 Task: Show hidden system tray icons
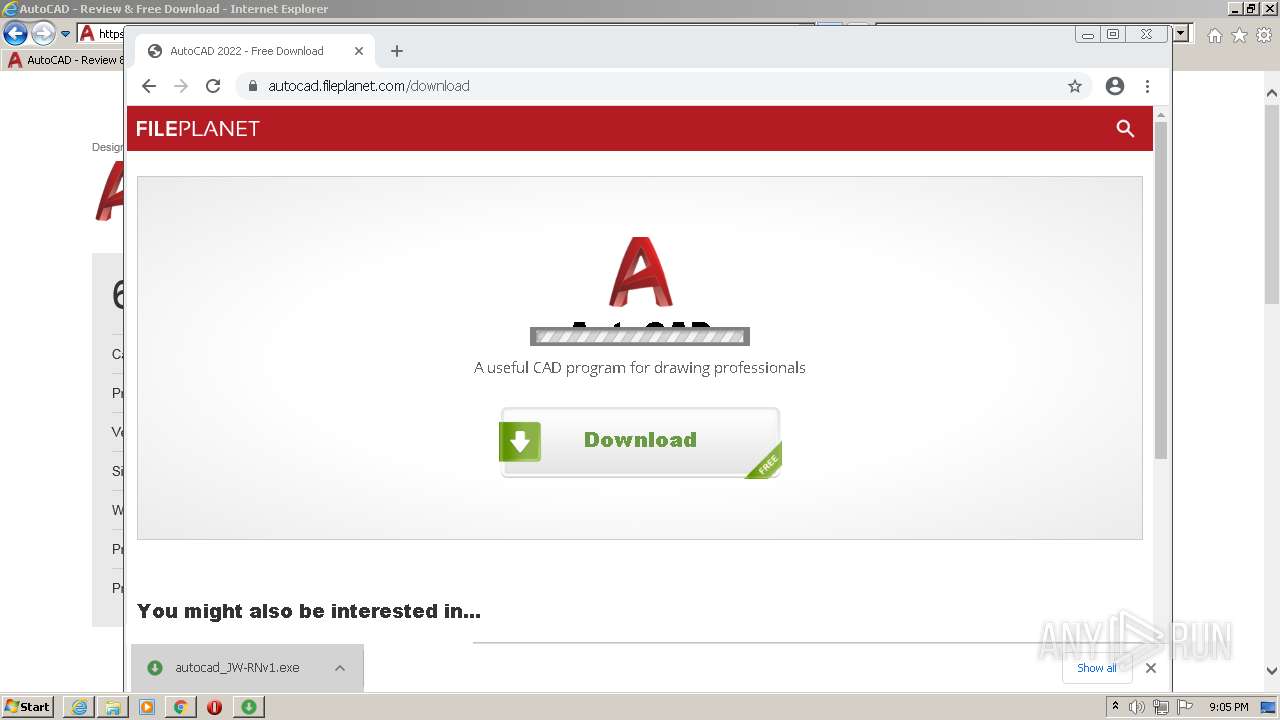(1115, 707)
